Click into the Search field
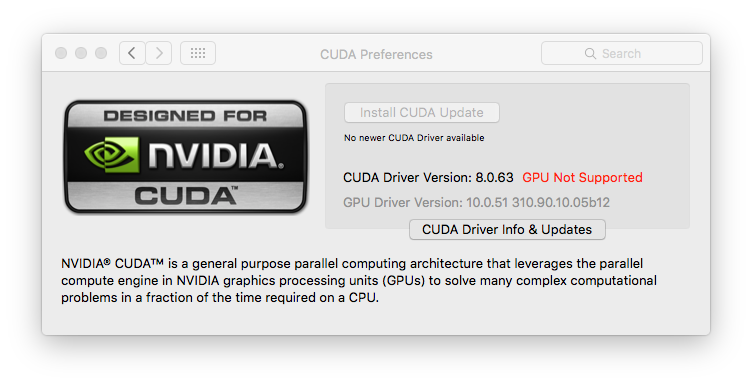The width and height of the screenshot is (752, 385). pos(622,53)
